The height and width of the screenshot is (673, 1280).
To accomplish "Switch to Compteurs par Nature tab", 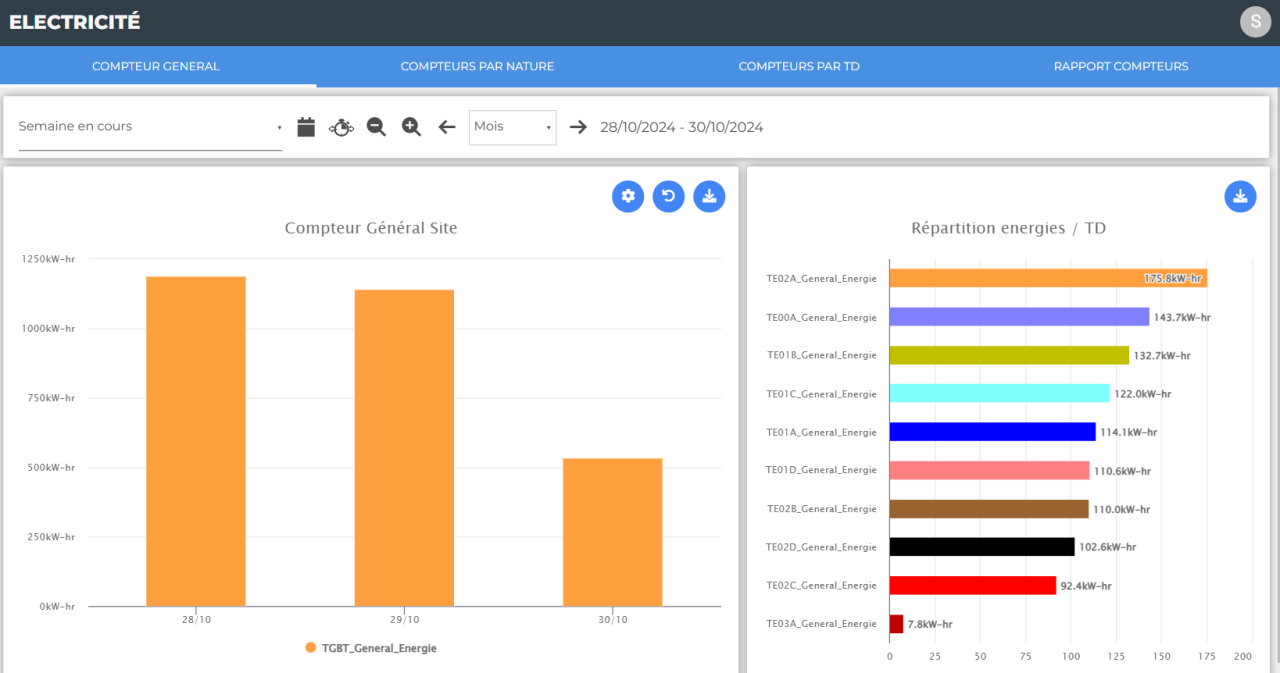I will [477, 66].
